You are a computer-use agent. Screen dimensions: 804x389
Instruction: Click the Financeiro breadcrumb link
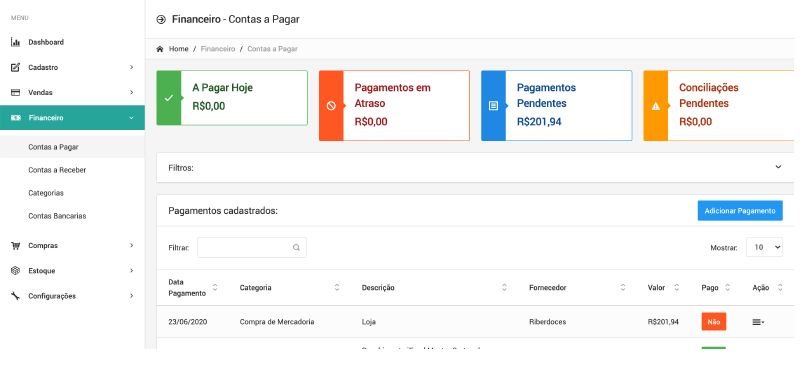217,49
